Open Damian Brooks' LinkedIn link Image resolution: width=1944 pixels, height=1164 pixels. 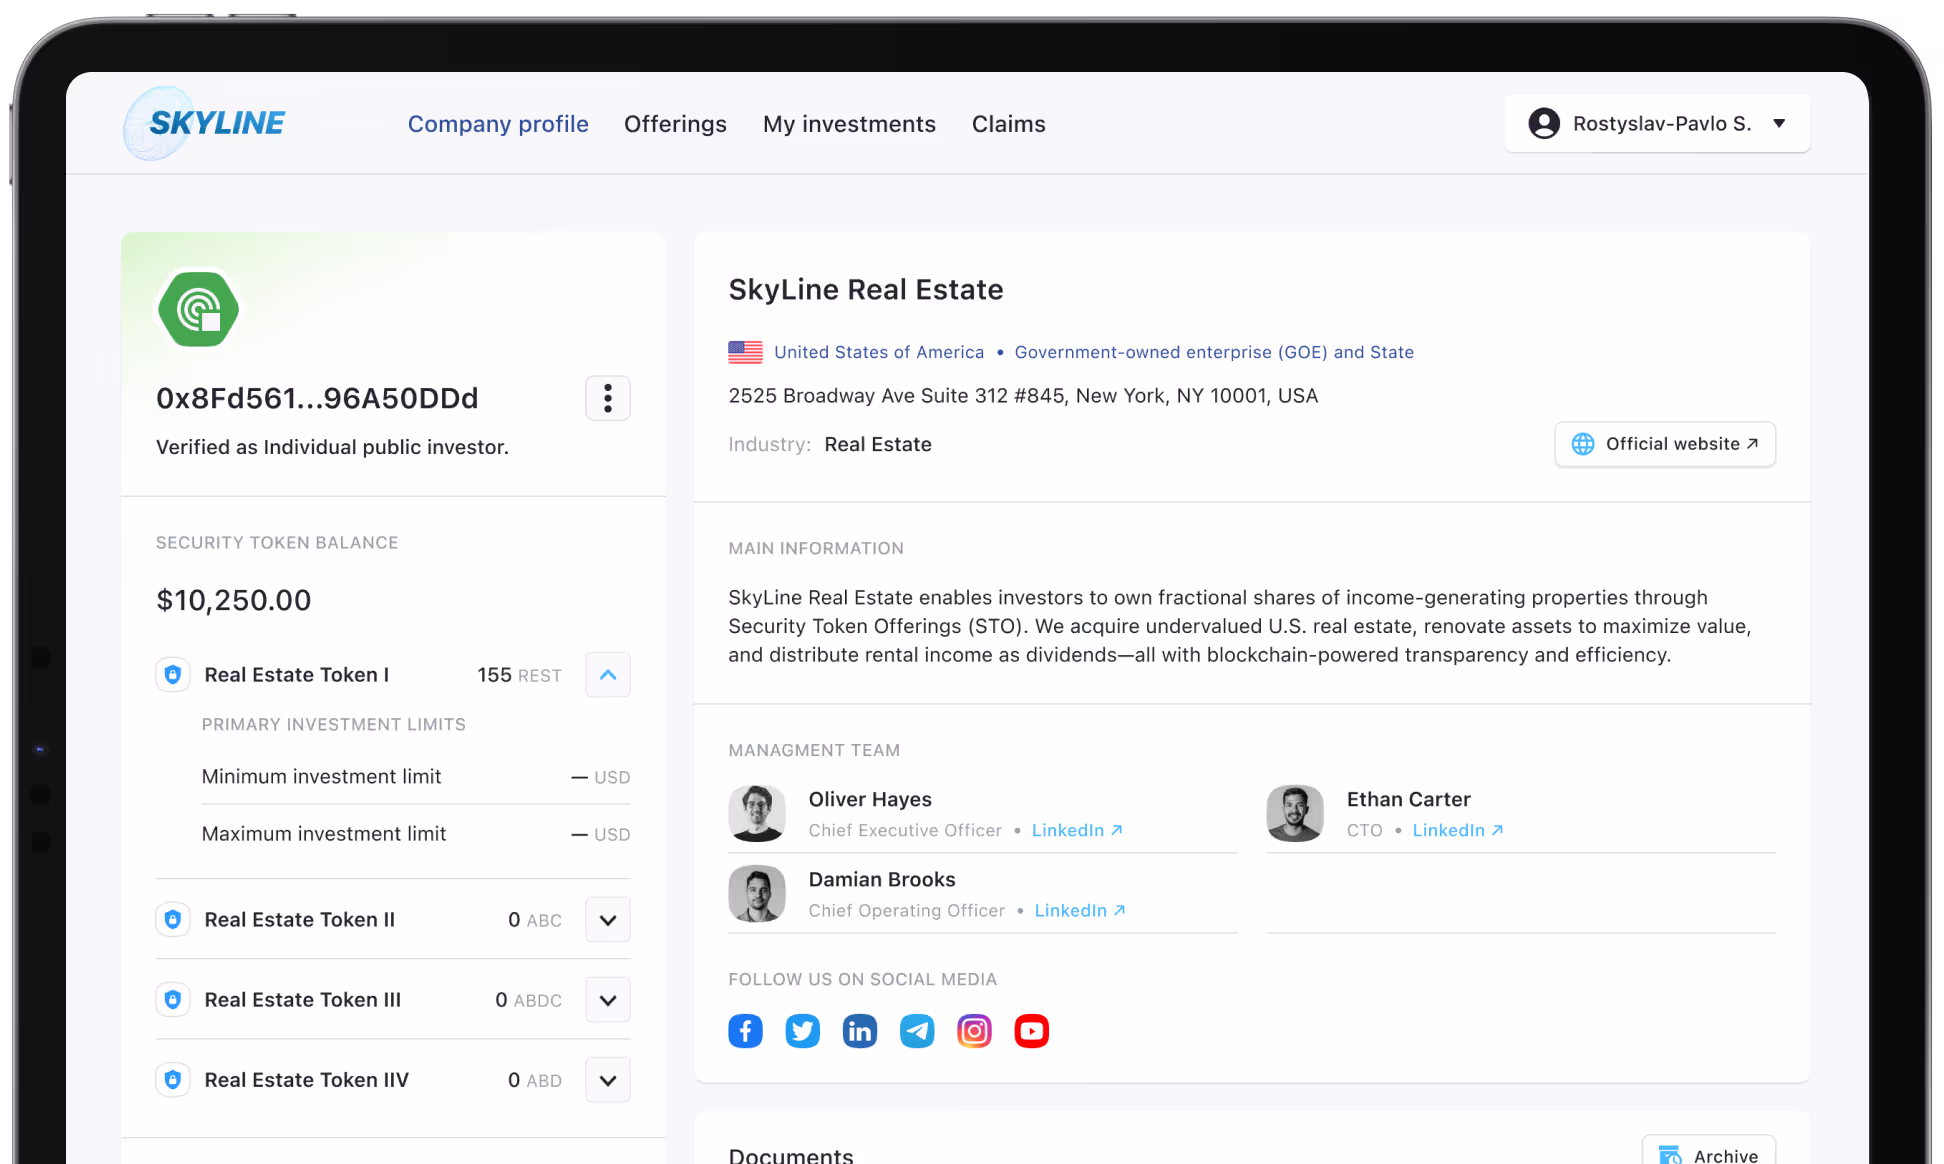1080,910
